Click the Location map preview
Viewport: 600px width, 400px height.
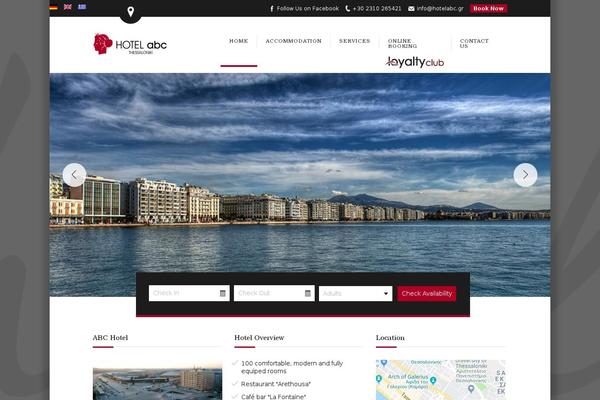click(440, 380)
